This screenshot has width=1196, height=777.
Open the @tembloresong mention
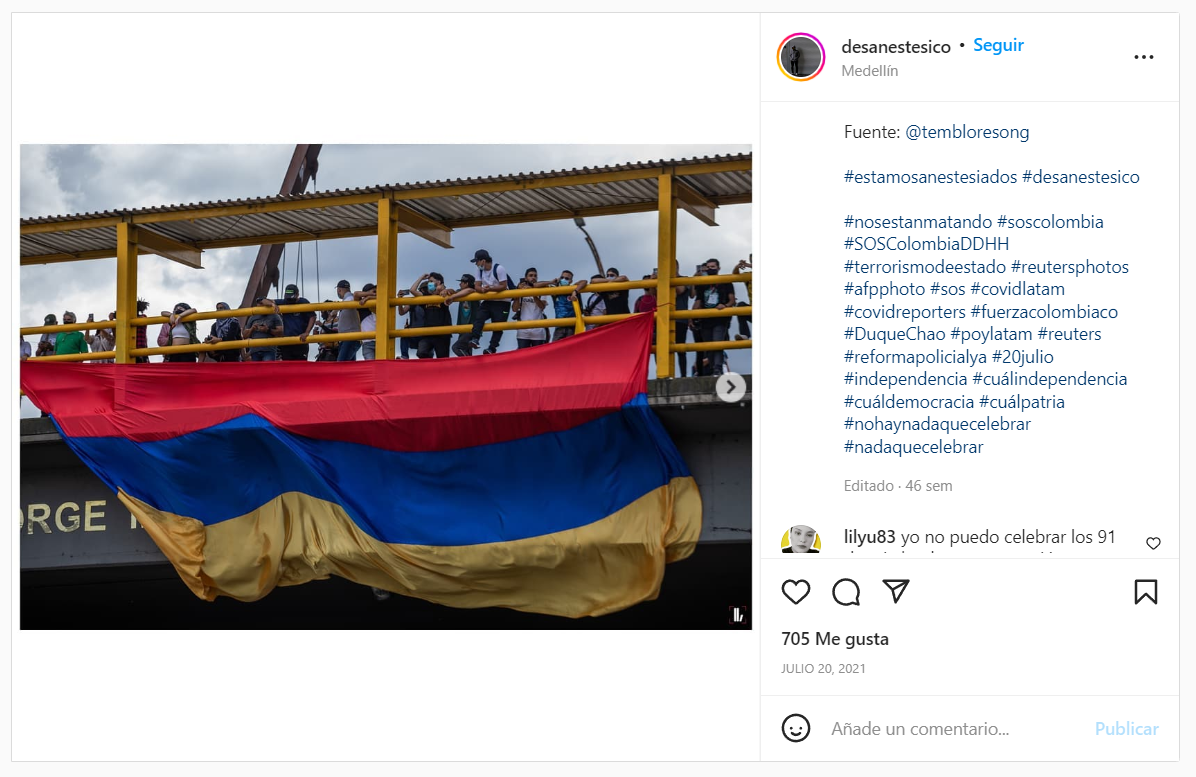tap(966, 132)
